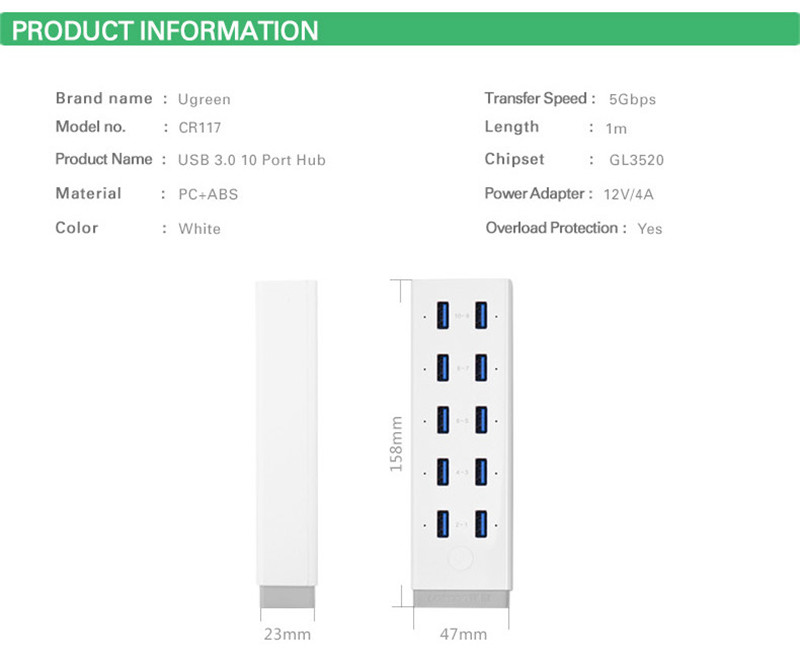Click the model number "CR117"
The width and height of the screenshot is (800, 667).
(x=199, y=128)
